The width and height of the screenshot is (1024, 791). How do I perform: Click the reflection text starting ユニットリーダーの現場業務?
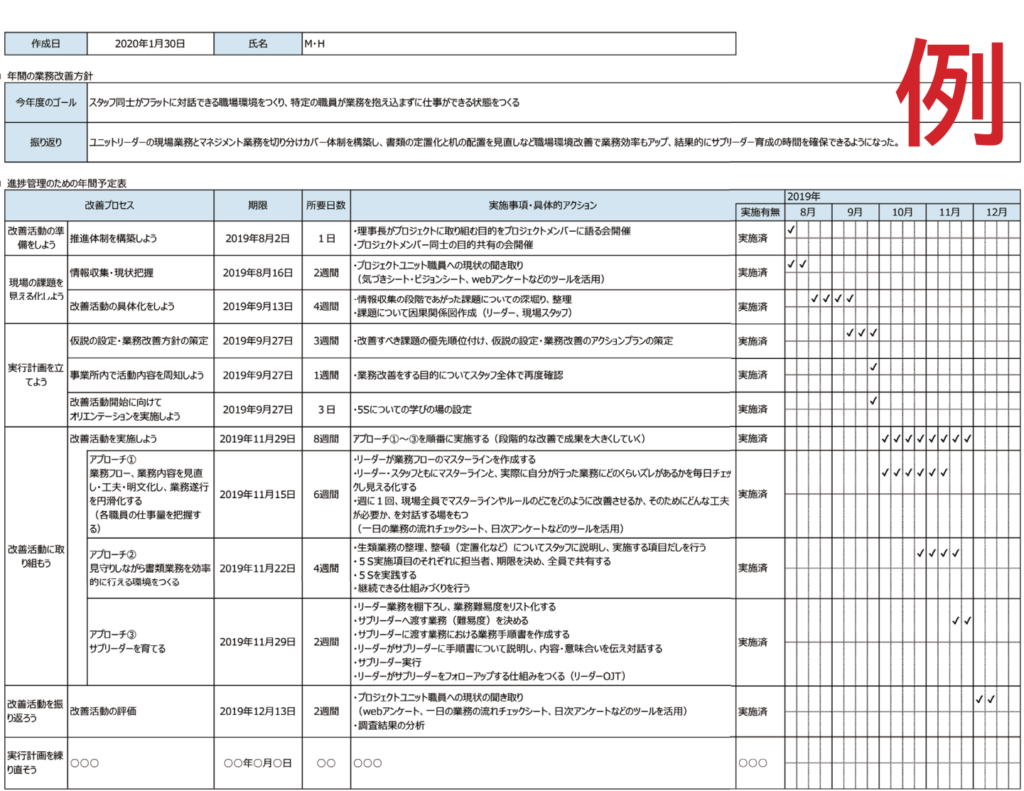(494, 142)
